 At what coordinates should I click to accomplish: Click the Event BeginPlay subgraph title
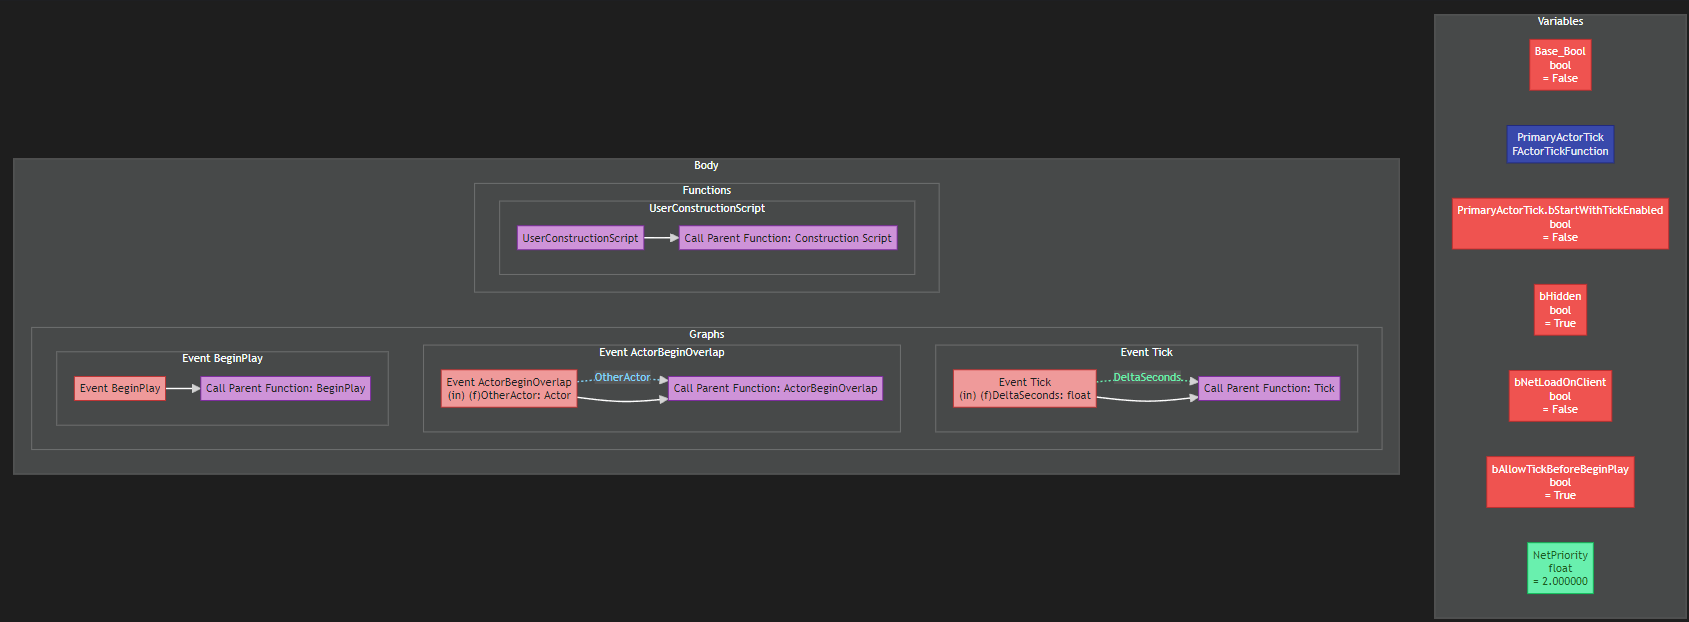point(222,358)
